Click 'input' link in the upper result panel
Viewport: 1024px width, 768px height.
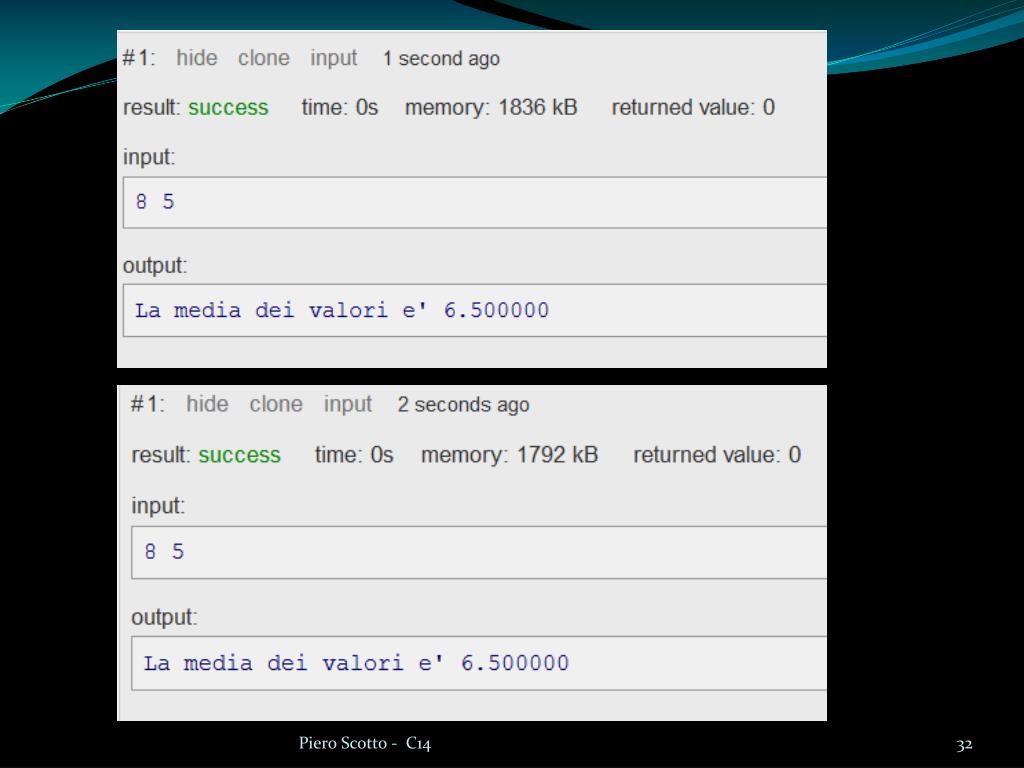[334, 59]
